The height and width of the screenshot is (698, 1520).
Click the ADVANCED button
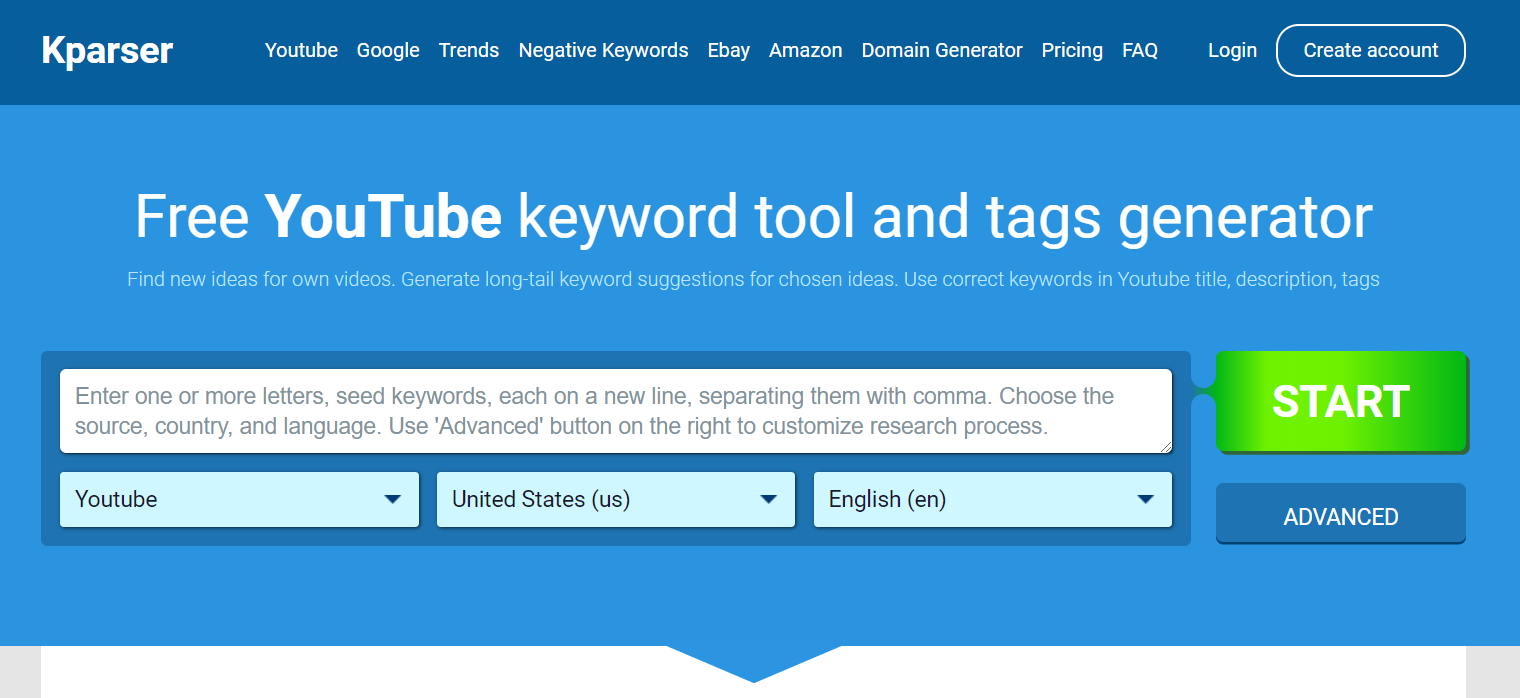click(x=1341, y=515)
